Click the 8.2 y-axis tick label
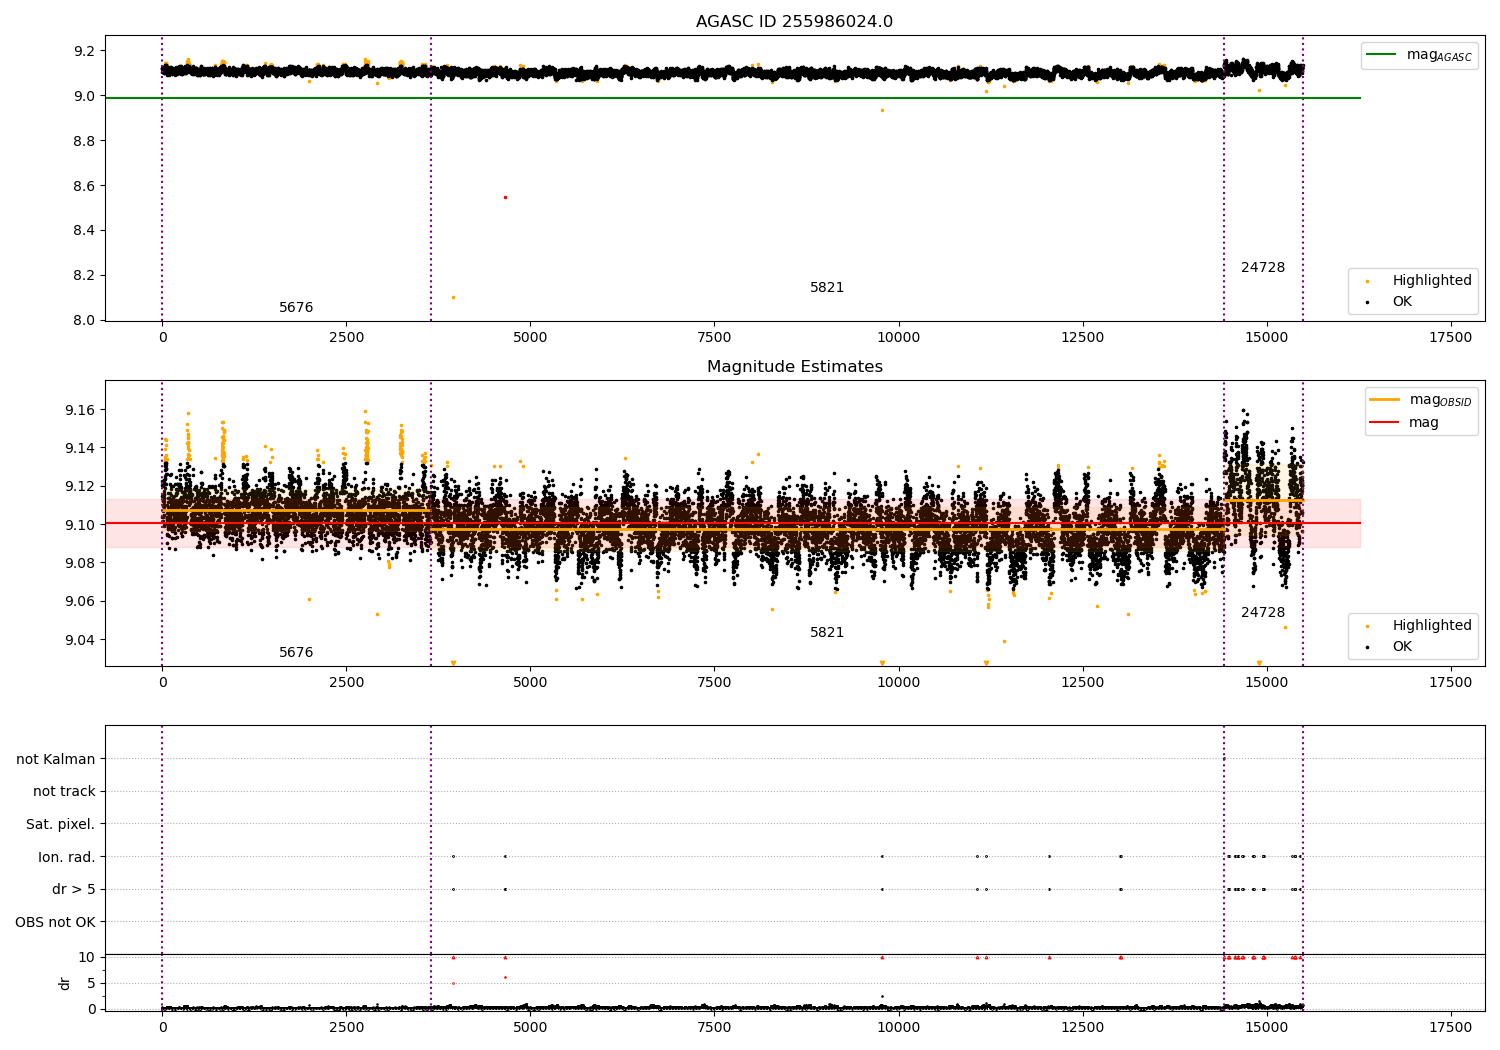 (84, 276)
